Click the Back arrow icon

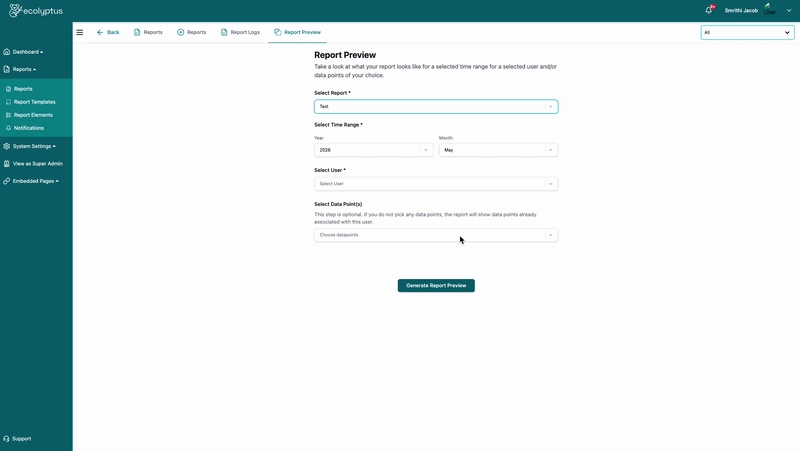pyautogui.click(x=100, y=32)
